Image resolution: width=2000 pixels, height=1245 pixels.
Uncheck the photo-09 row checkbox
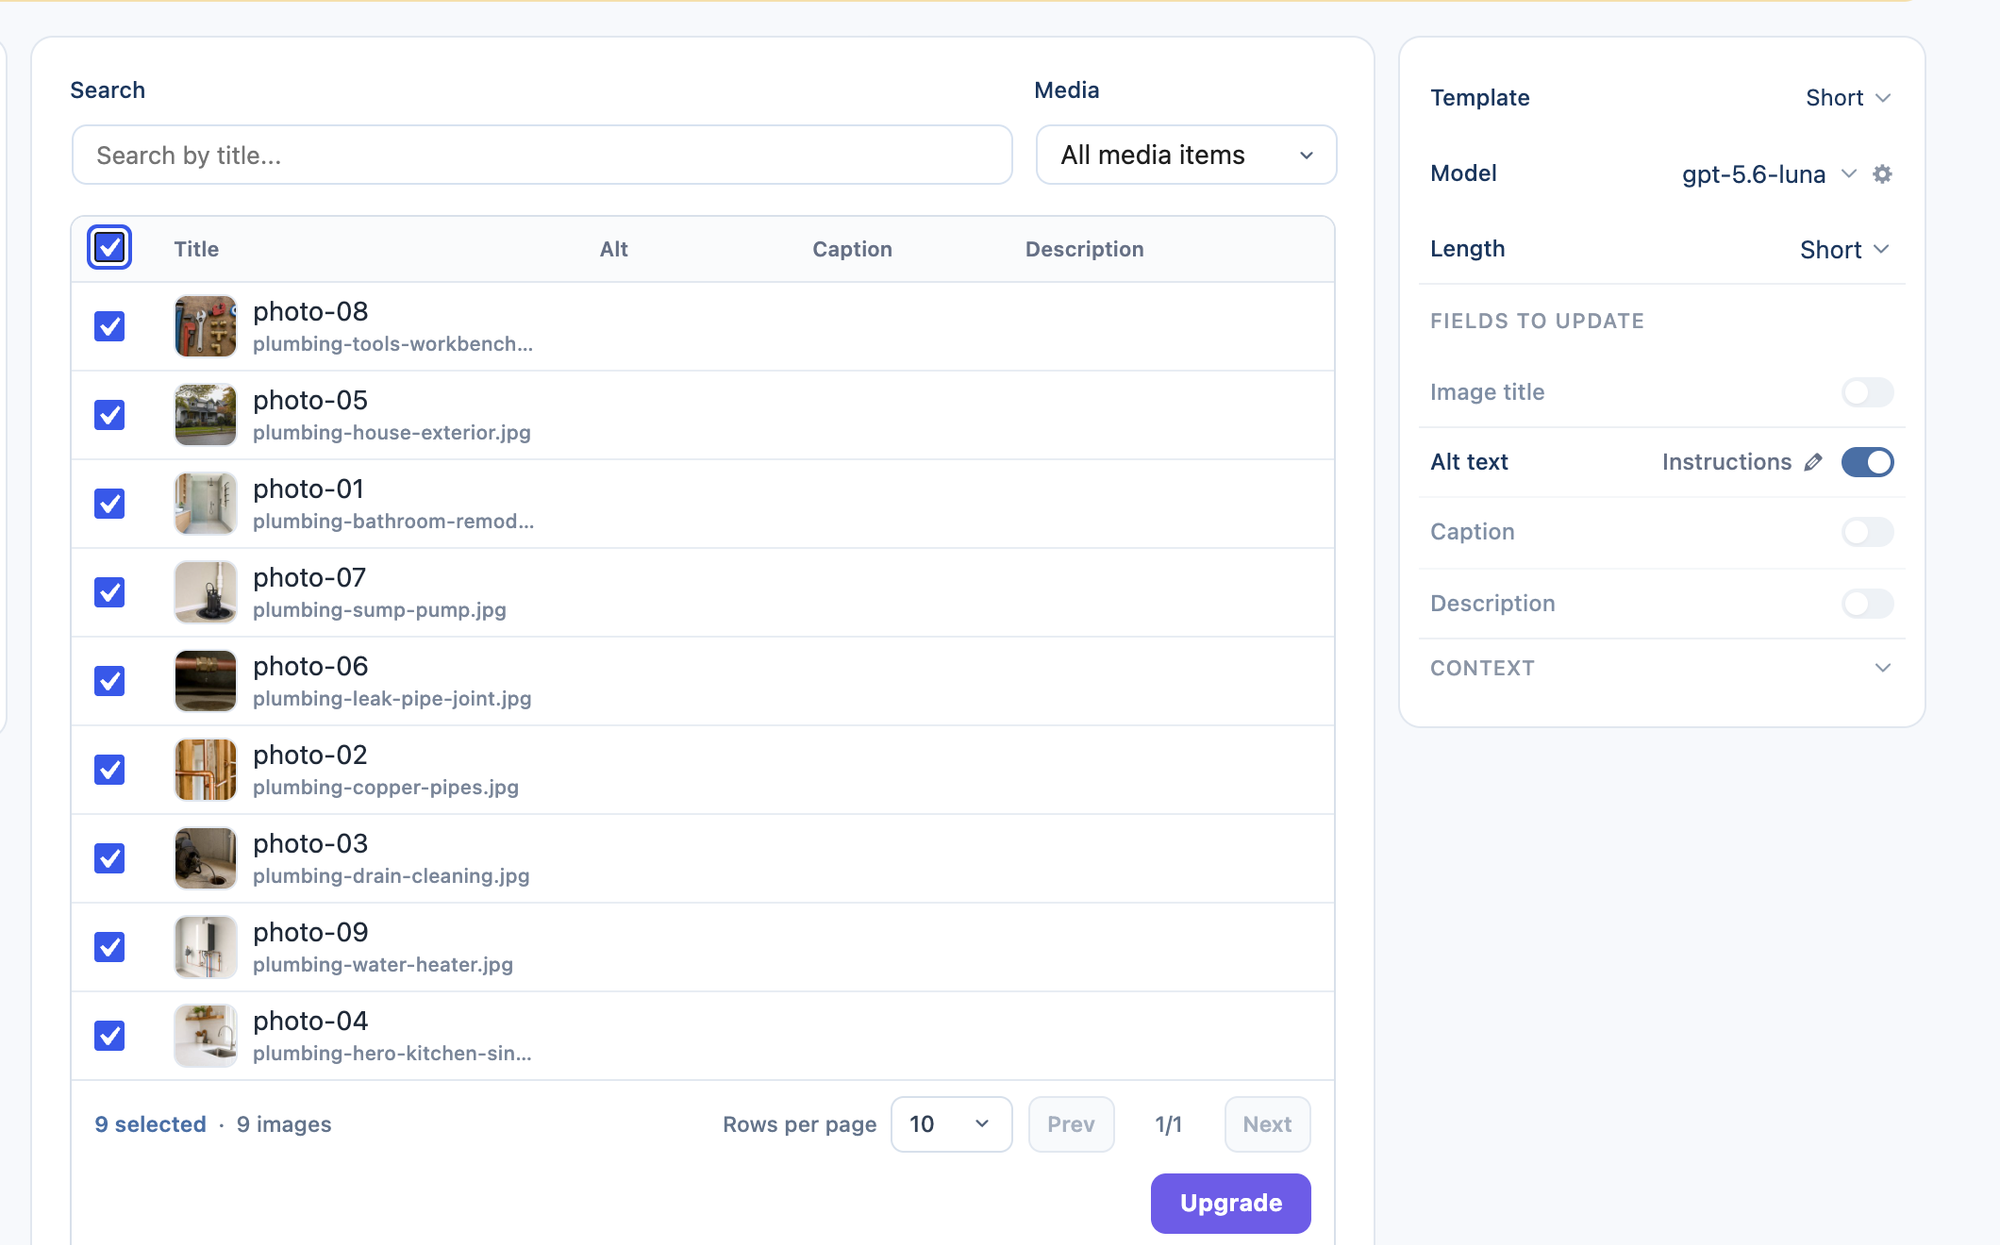tap(109, 947)
